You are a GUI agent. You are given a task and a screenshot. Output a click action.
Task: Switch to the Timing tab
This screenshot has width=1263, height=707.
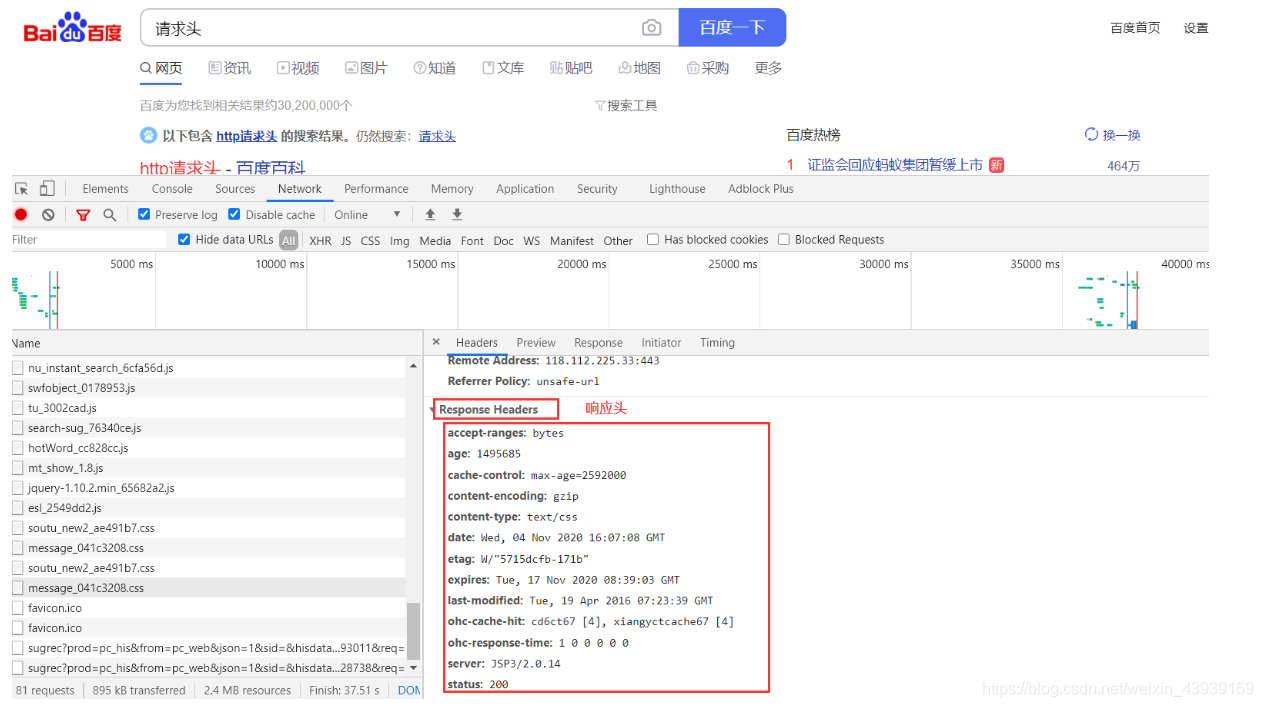717,342
